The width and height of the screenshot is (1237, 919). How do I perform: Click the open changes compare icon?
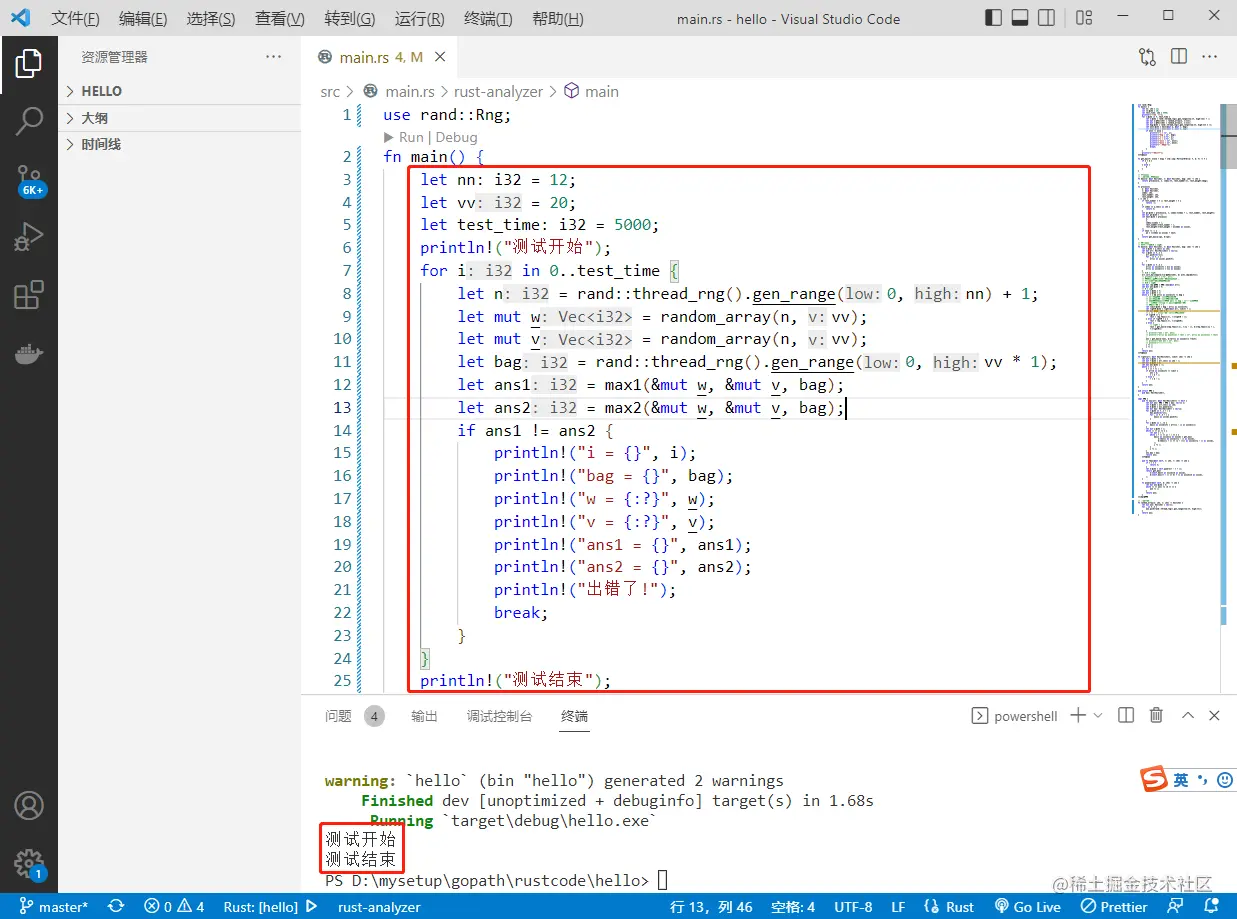pos(1147,57)
